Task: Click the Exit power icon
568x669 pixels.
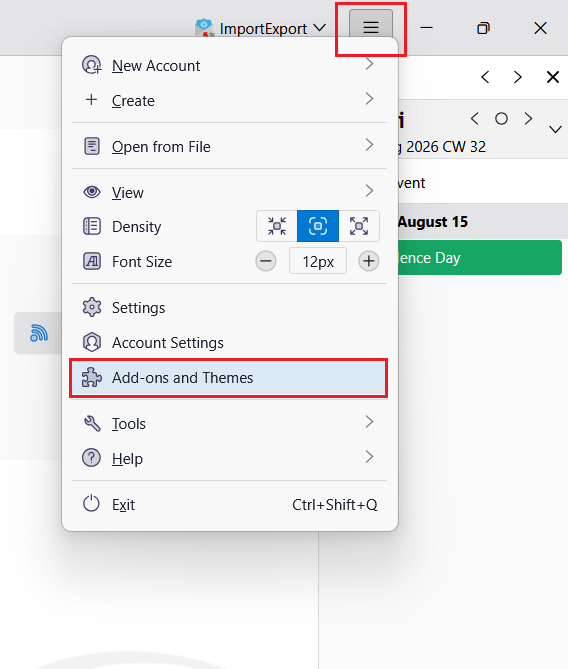Action: [91, 504]
